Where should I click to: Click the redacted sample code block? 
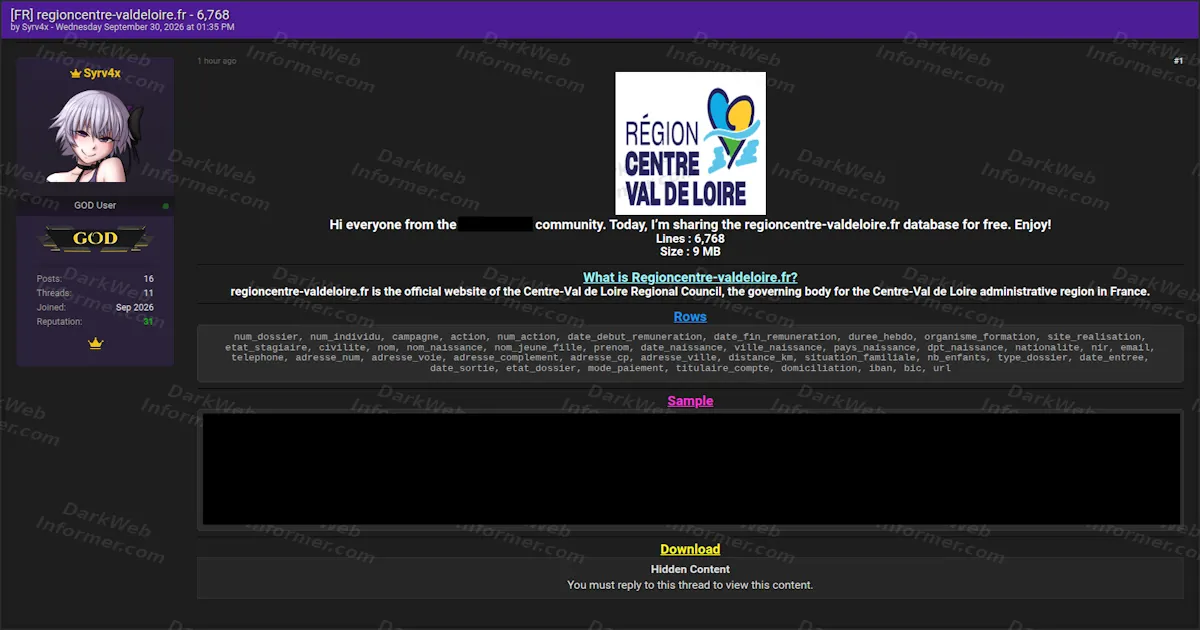click(x=691, y=469)
